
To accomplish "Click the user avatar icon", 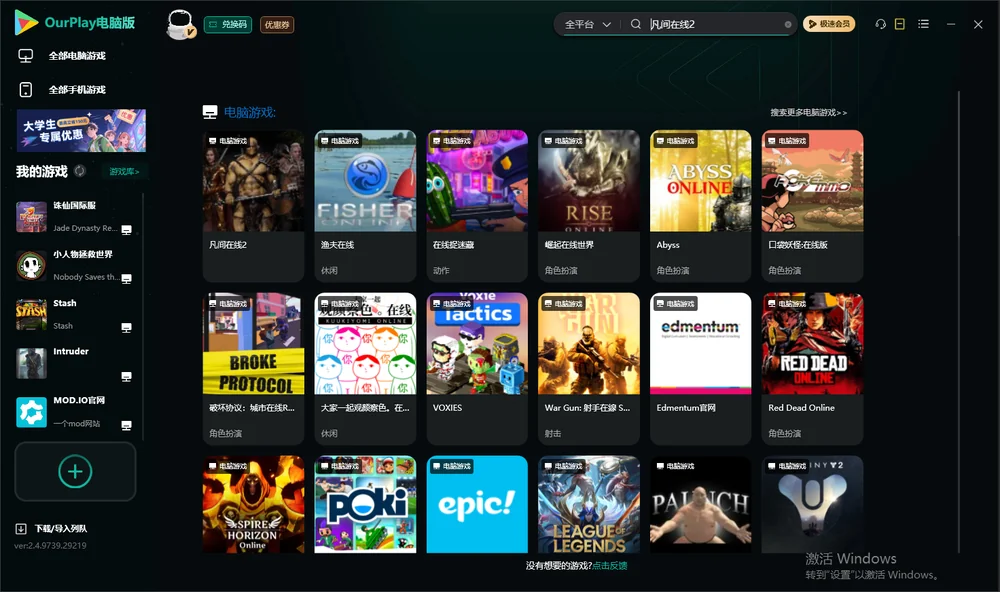I will tap(180, 25).
